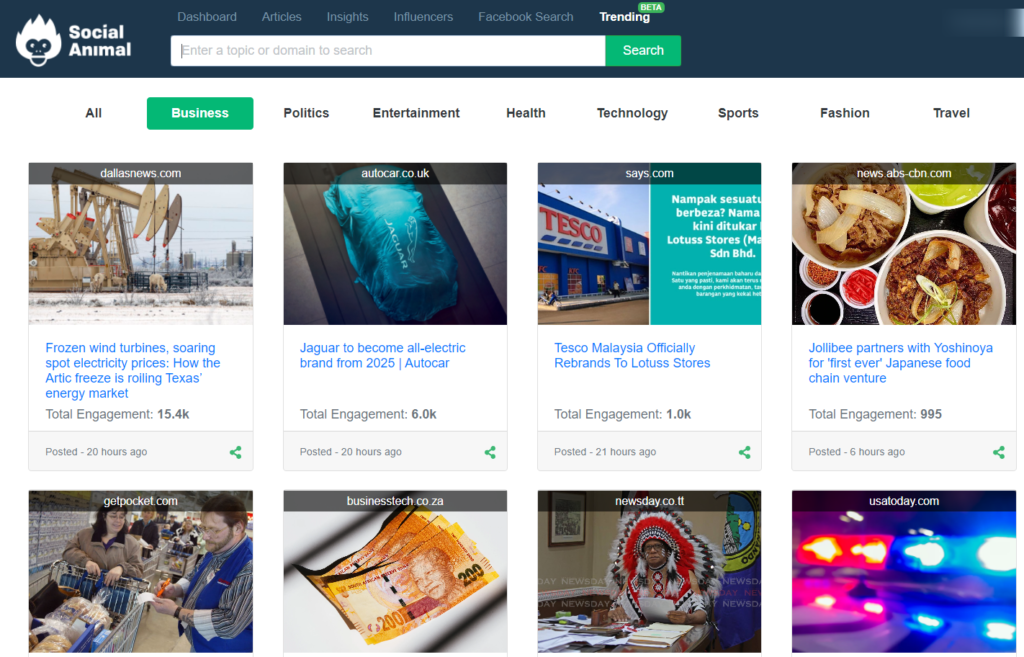Select the Business category tab
Screen dimensions: 1024x657
click(x=200, y=113)
